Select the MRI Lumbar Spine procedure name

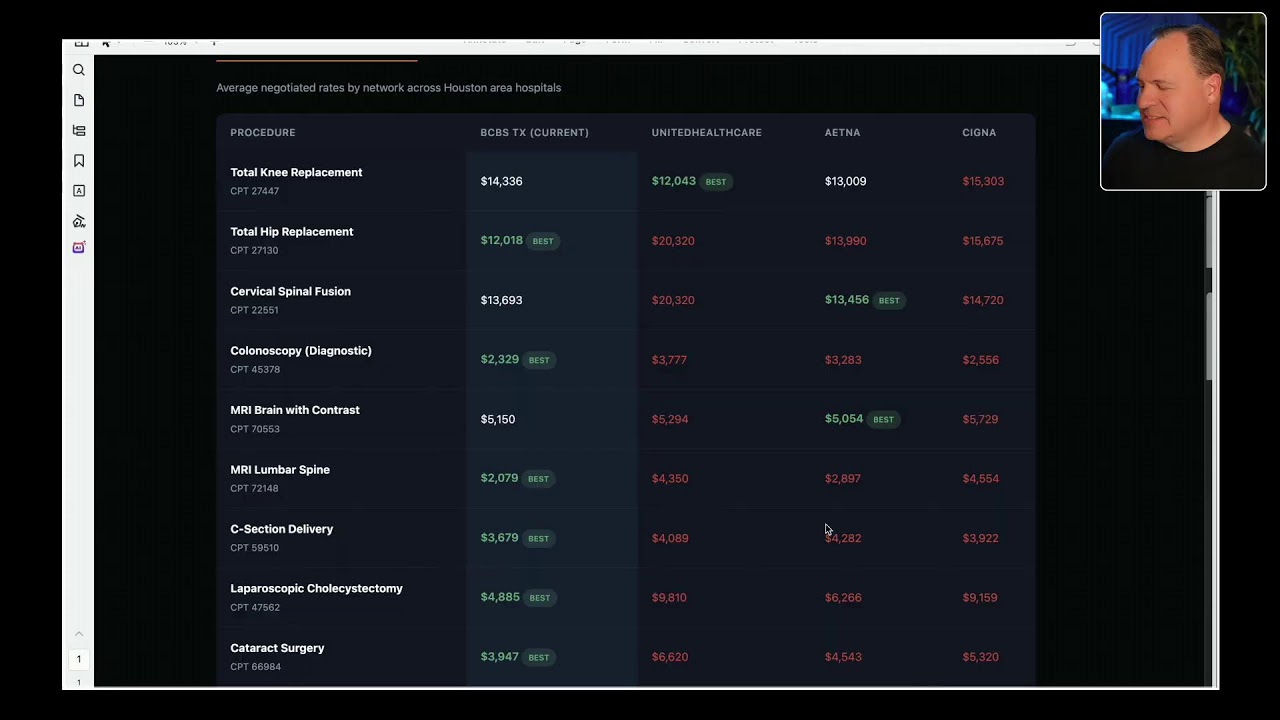point(280,470)
